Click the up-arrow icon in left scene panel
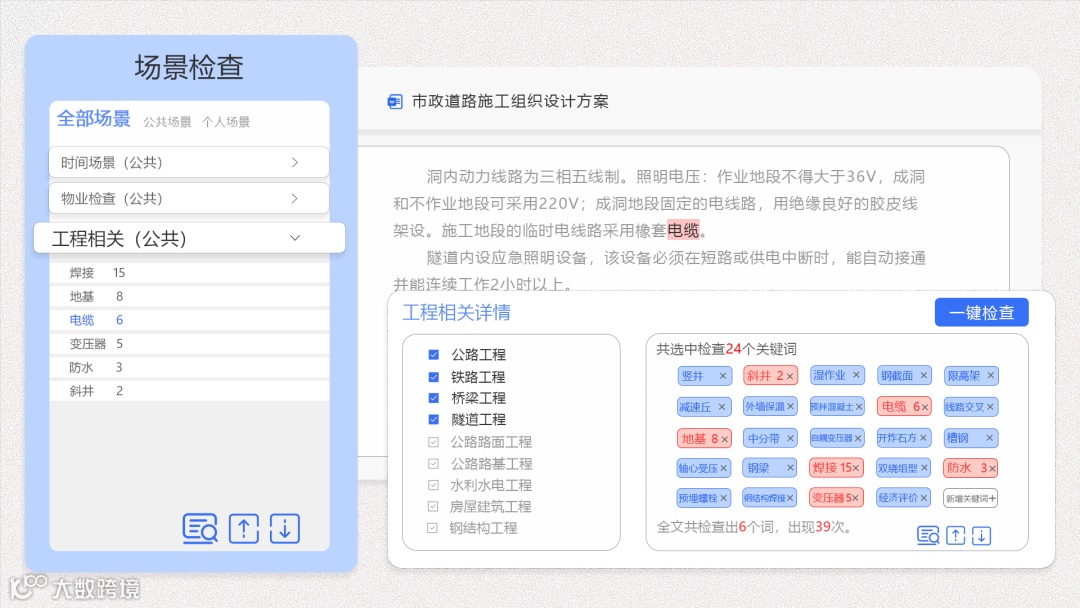1080x608 pixels. (x=244, y=529)
